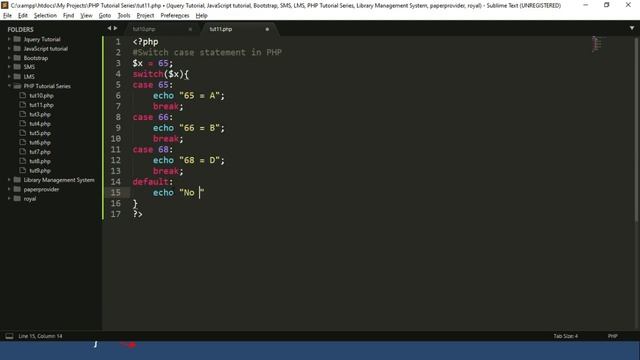Expand the JavaScript tutorial folder
This screenshot has width=640, height=360.
pos(9,49)
